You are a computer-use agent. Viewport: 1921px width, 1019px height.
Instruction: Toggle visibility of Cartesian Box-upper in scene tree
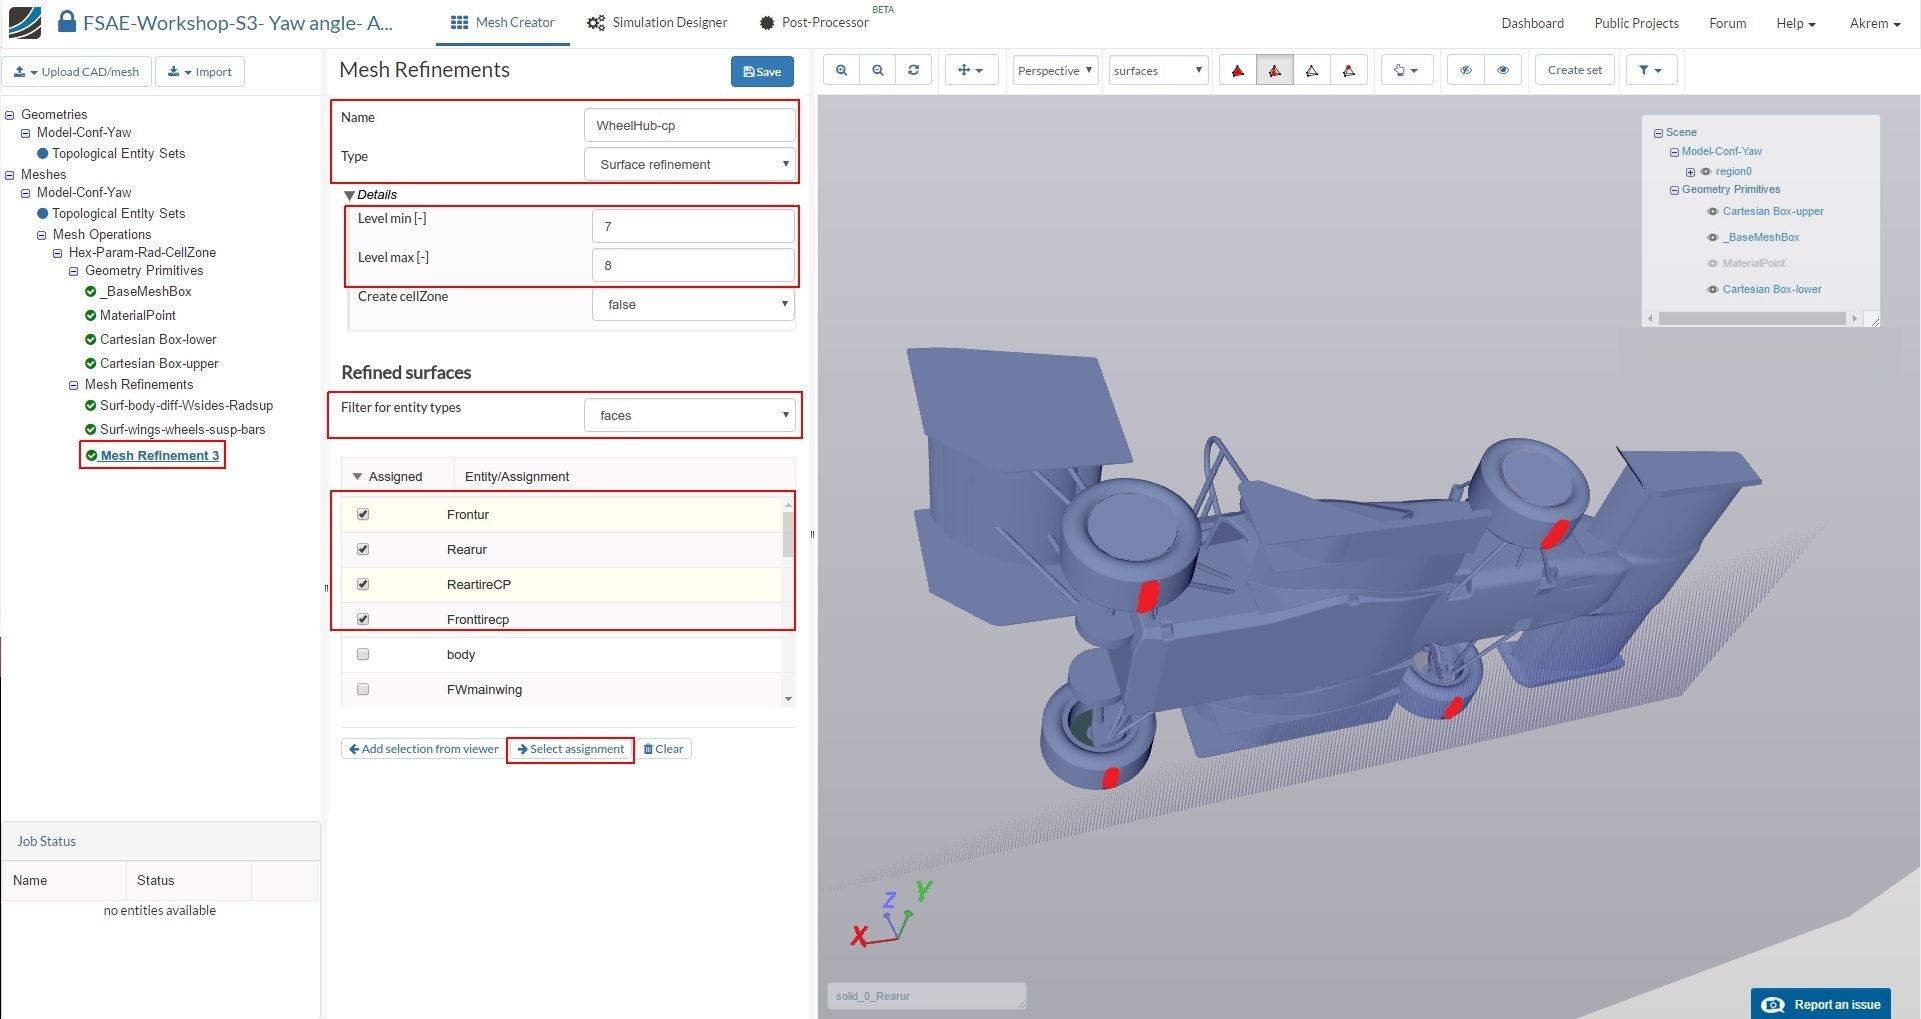pyautogui.click(x=1713, y=212)
